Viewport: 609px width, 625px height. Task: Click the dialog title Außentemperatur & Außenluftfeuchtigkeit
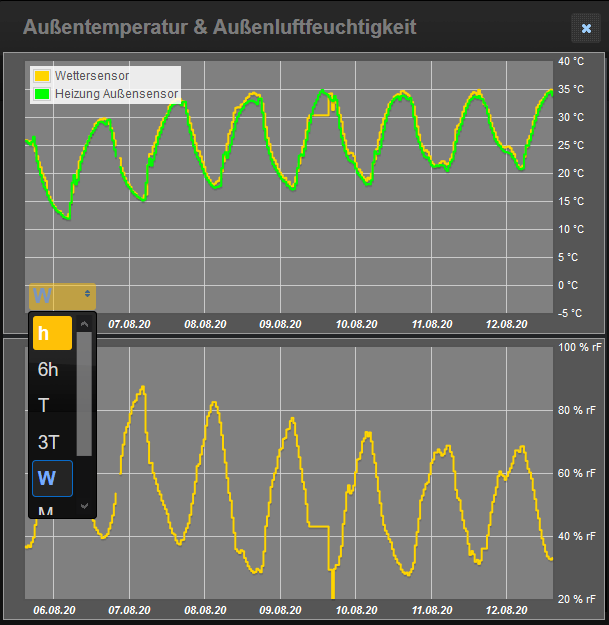(x=220, y=27)
